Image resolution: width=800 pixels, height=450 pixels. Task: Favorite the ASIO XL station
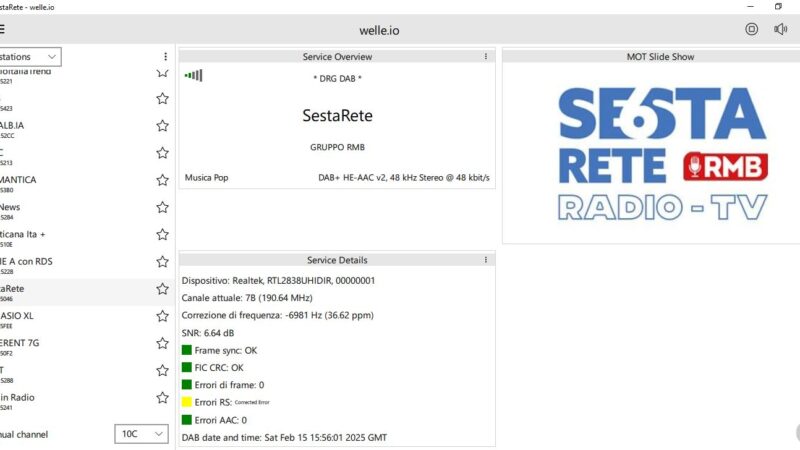pos(162,316)
